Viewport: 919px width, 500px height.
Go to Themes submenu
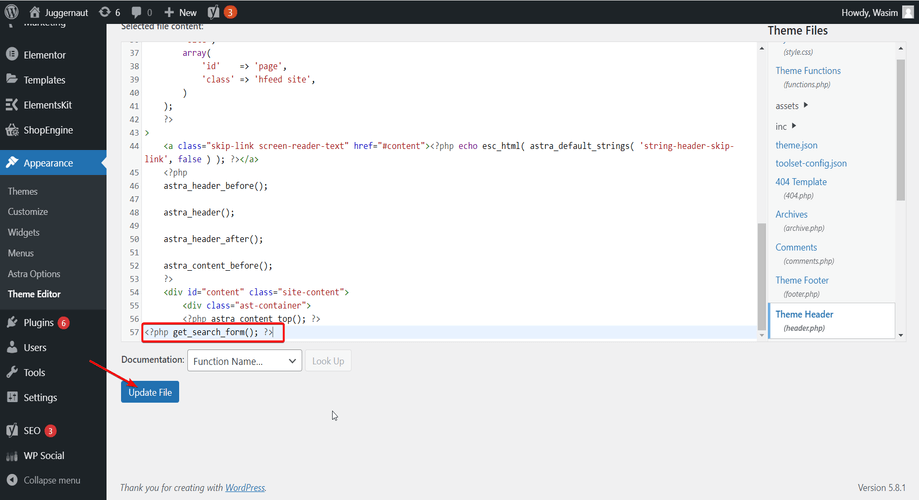click(x=22, y=191)
